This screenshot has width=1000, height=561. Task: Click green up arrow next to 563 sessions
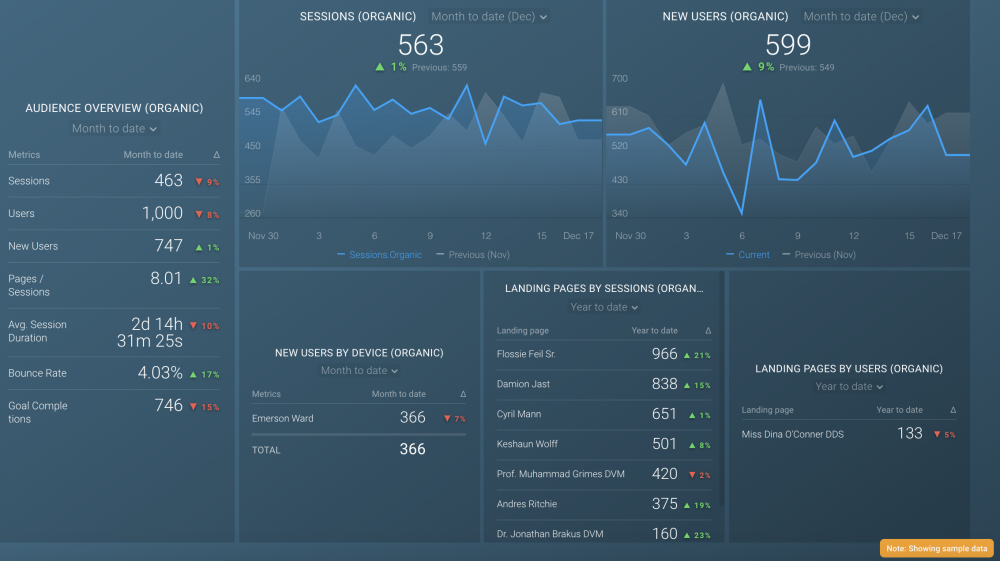380,67
